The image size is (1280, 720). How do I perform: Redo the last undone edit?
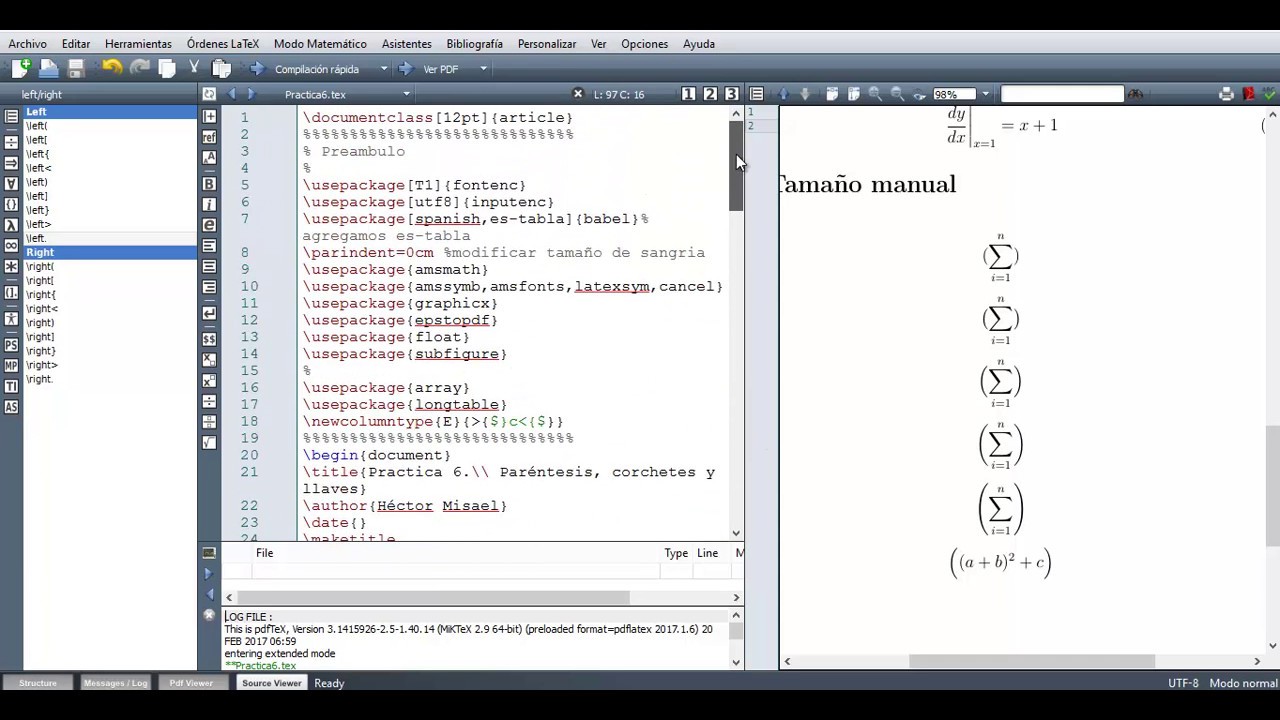click(x=139, y=68)
